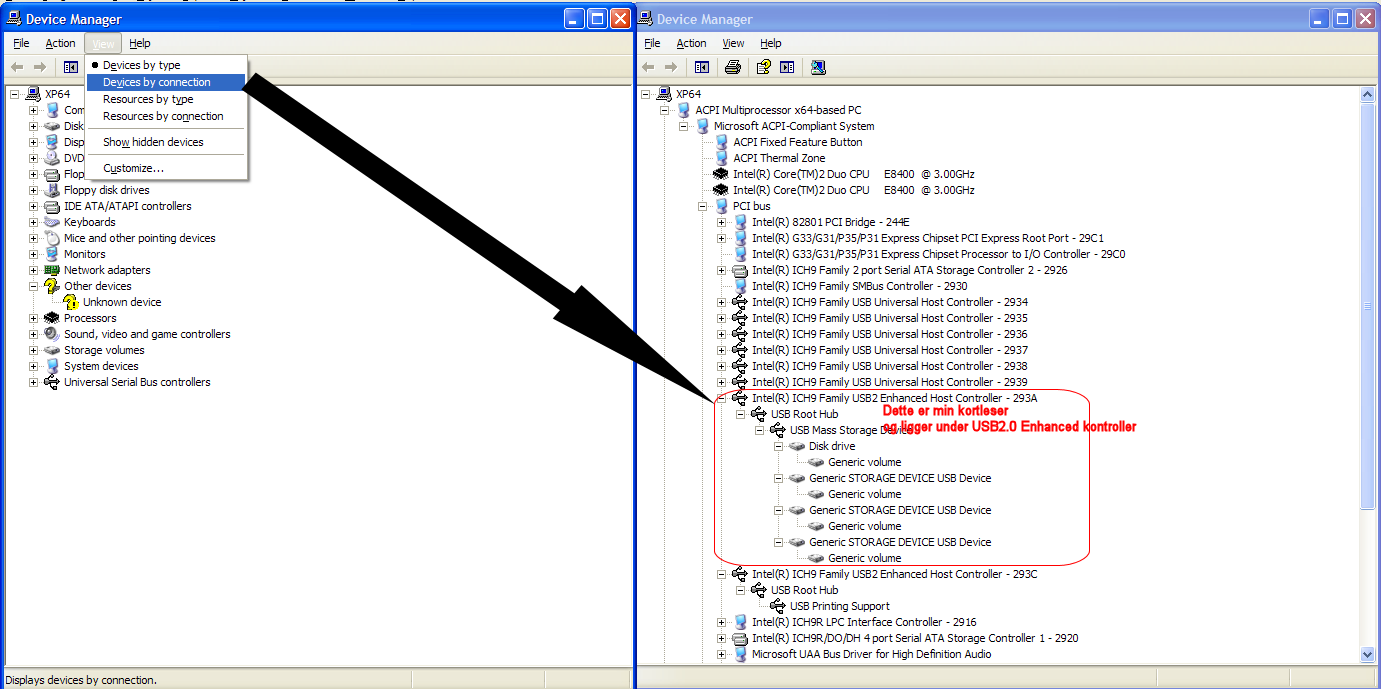Screen dimensions: 1381x689
Task: Click the Print icon in right window toolbar
Action: pos(732,67)
